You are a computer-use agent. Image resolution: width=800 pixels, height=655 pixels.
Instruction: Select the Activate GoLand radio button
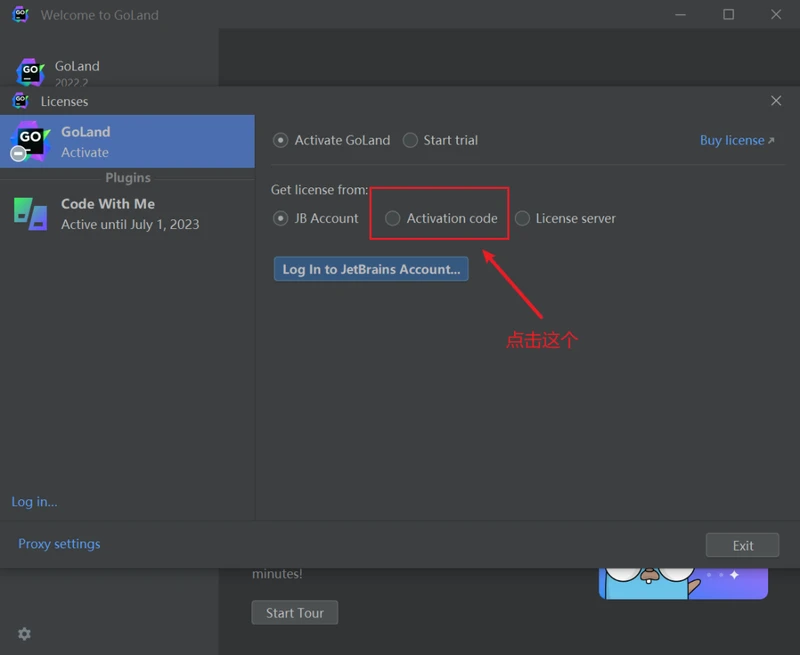click(x=281, y=140)
